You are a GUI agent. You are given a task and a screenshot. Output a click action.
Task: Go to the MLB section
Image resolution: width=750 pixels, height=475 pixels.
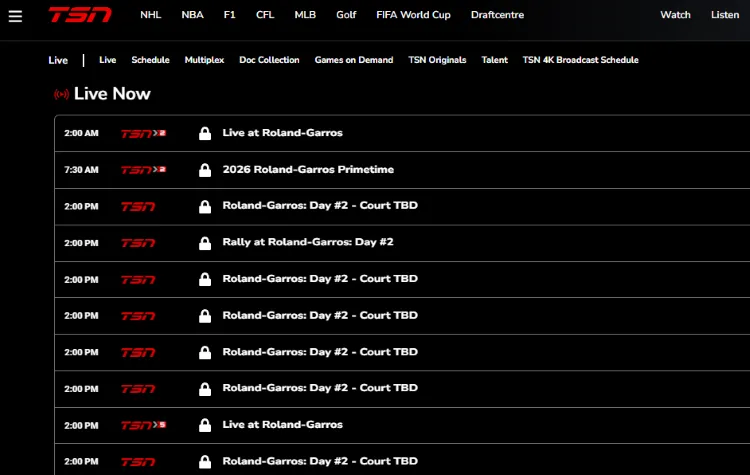[x=305, y=15]
